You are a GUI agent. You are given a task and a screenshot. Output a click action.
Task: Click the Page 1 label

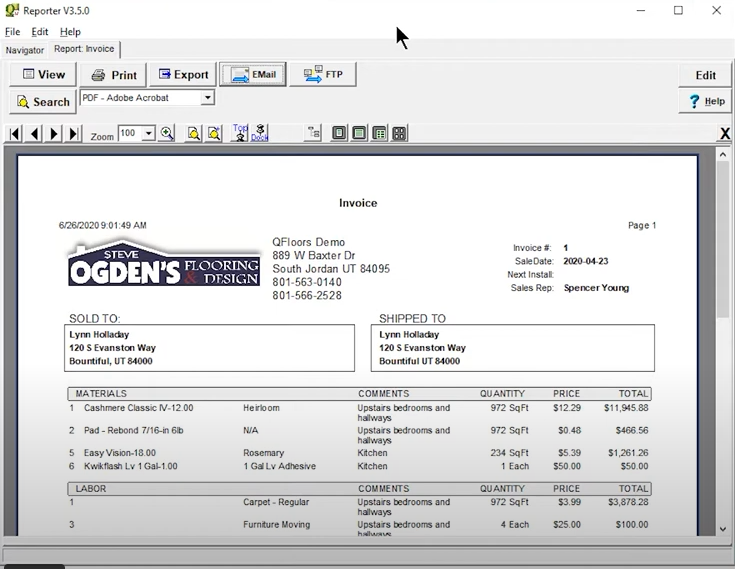[x=642, y=225]
